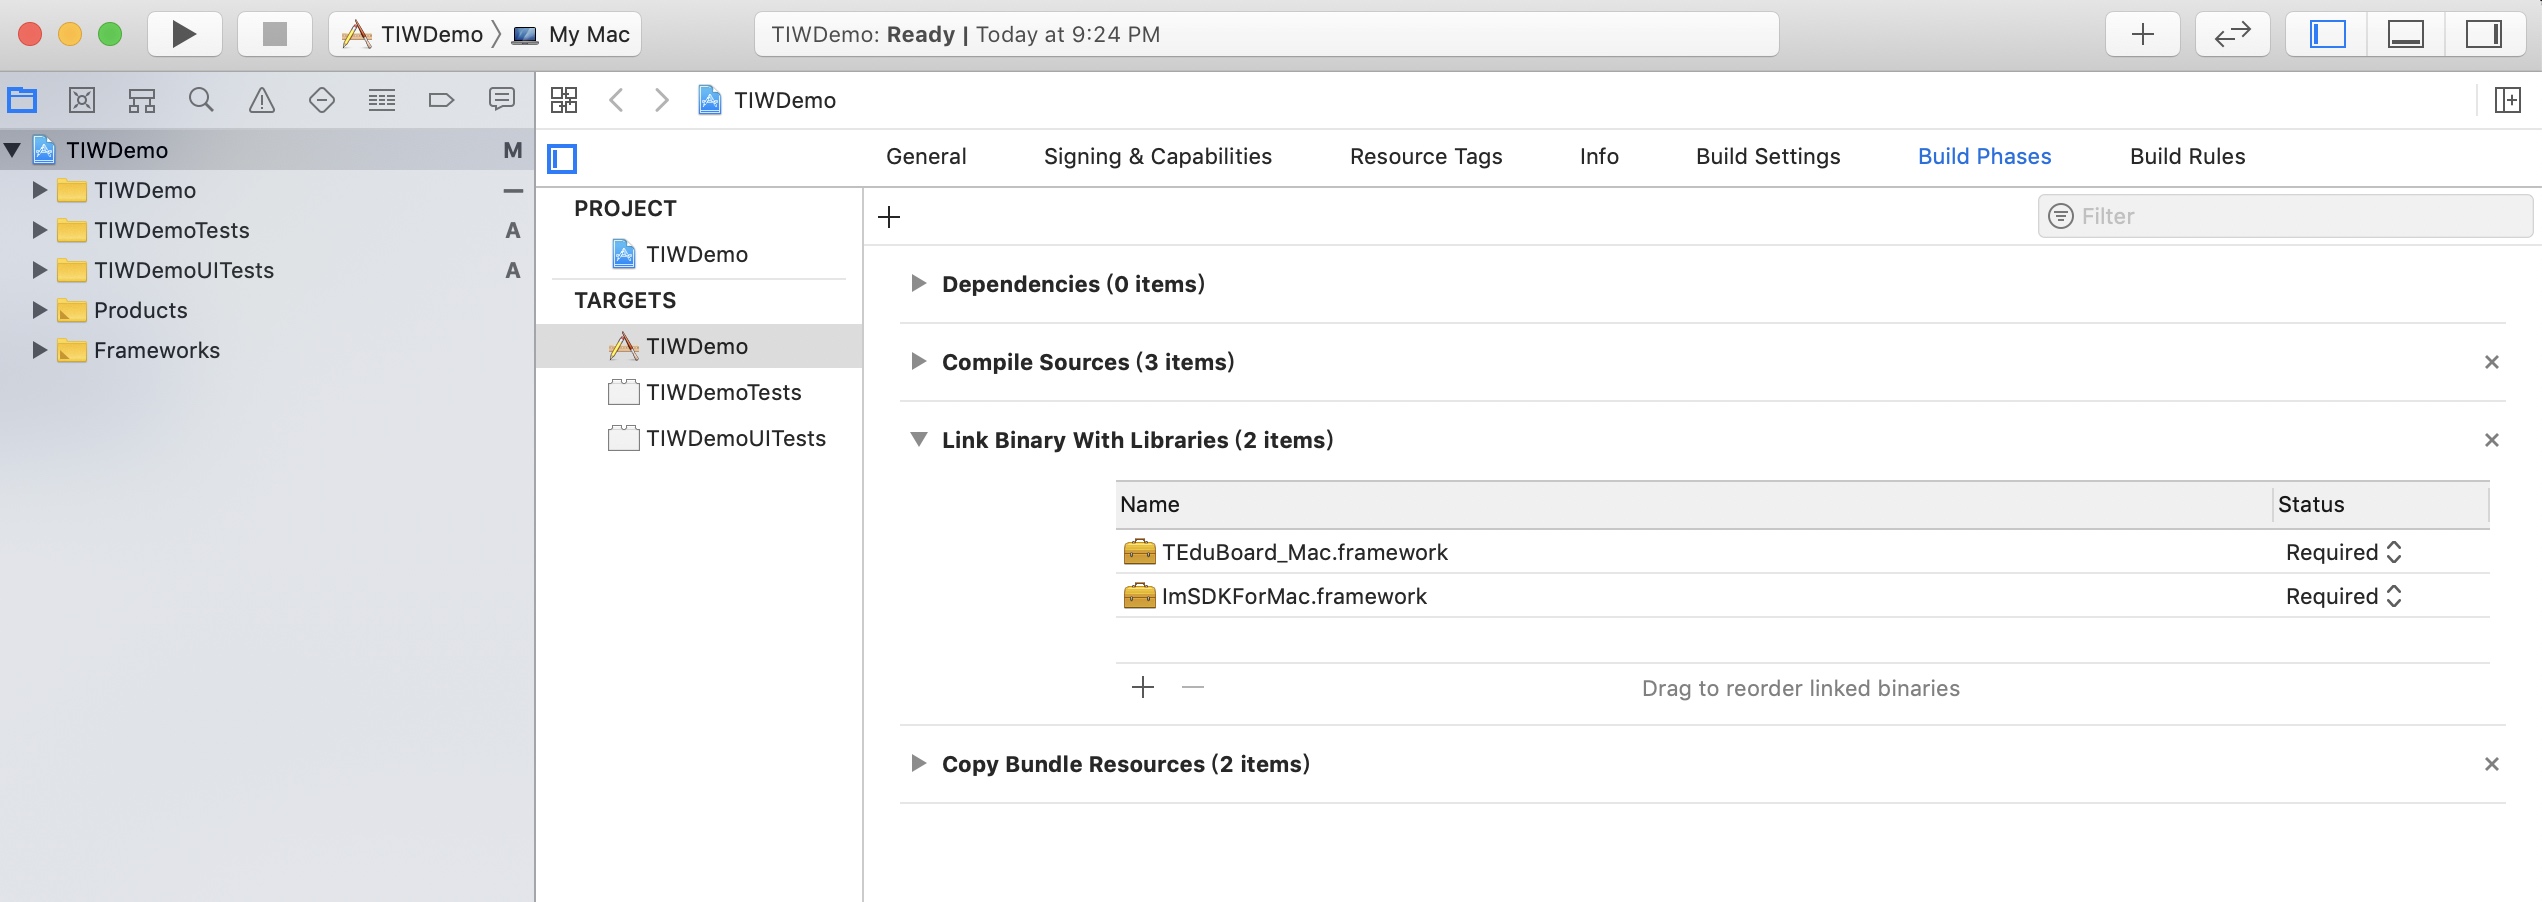2542x902 pixels.
Task: Open the Debug navigator icon
Action: click(382, 100)
